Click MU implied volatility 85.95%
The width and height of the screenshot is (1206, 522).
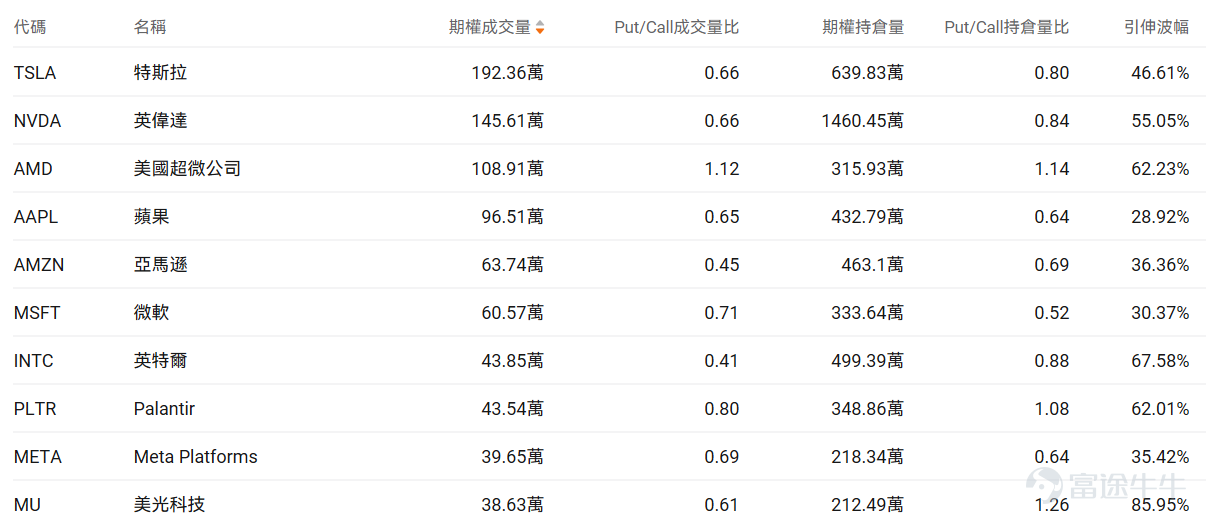pyautogui.click(x=1161, y=505)
